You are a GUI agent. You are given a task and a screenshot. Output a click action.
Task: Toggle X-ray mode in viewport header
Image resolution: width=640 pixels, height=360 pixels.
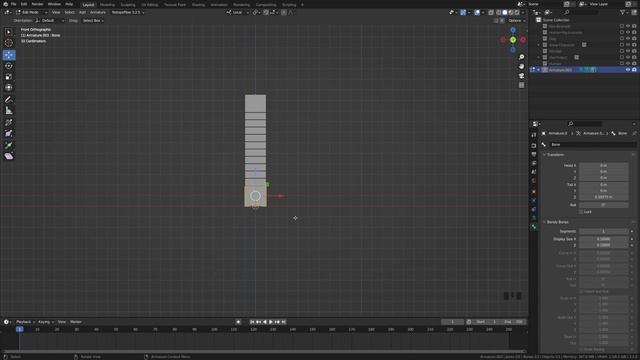point(491,13)
